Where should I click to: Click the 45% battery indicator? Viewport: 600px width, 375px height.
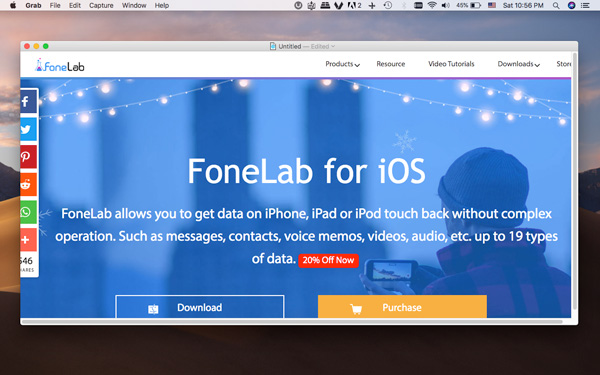click(x=468, y=5)
